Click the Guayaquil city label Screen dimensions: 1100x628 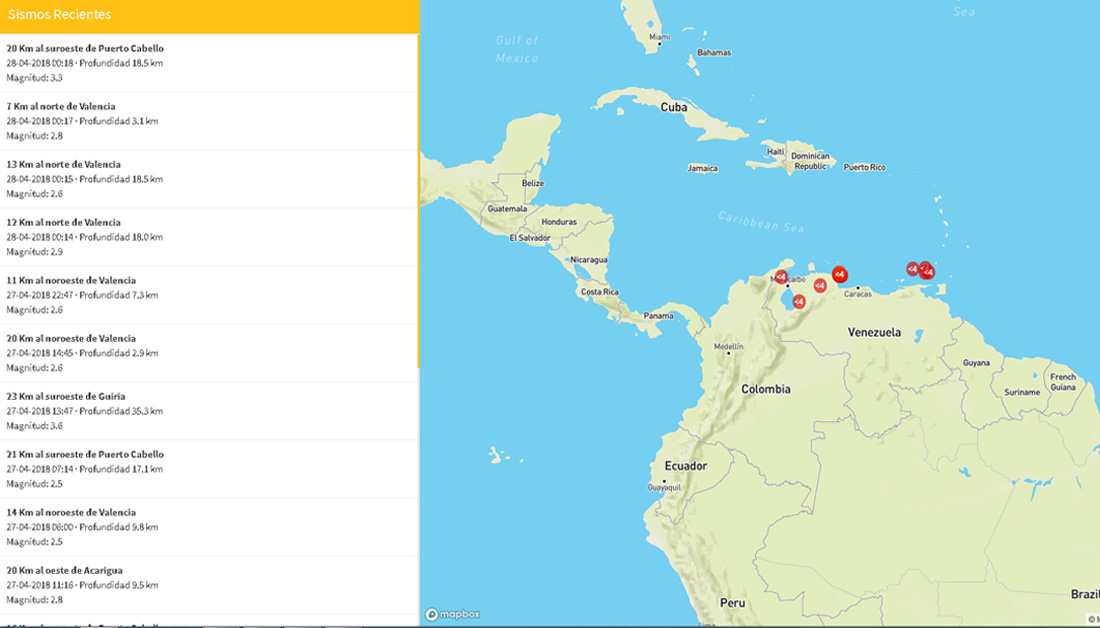point(664,488)
